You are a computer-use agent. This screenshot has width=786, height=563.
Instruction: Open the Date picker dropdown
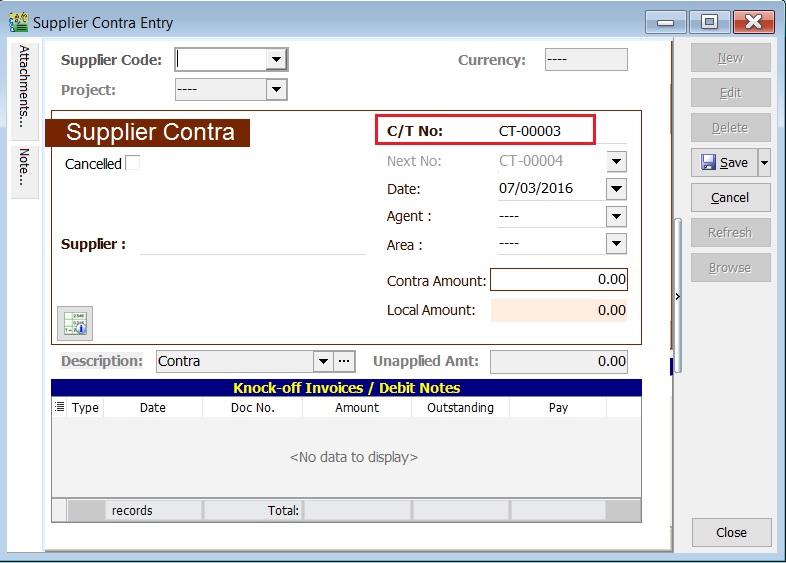(x=616, y=188)
